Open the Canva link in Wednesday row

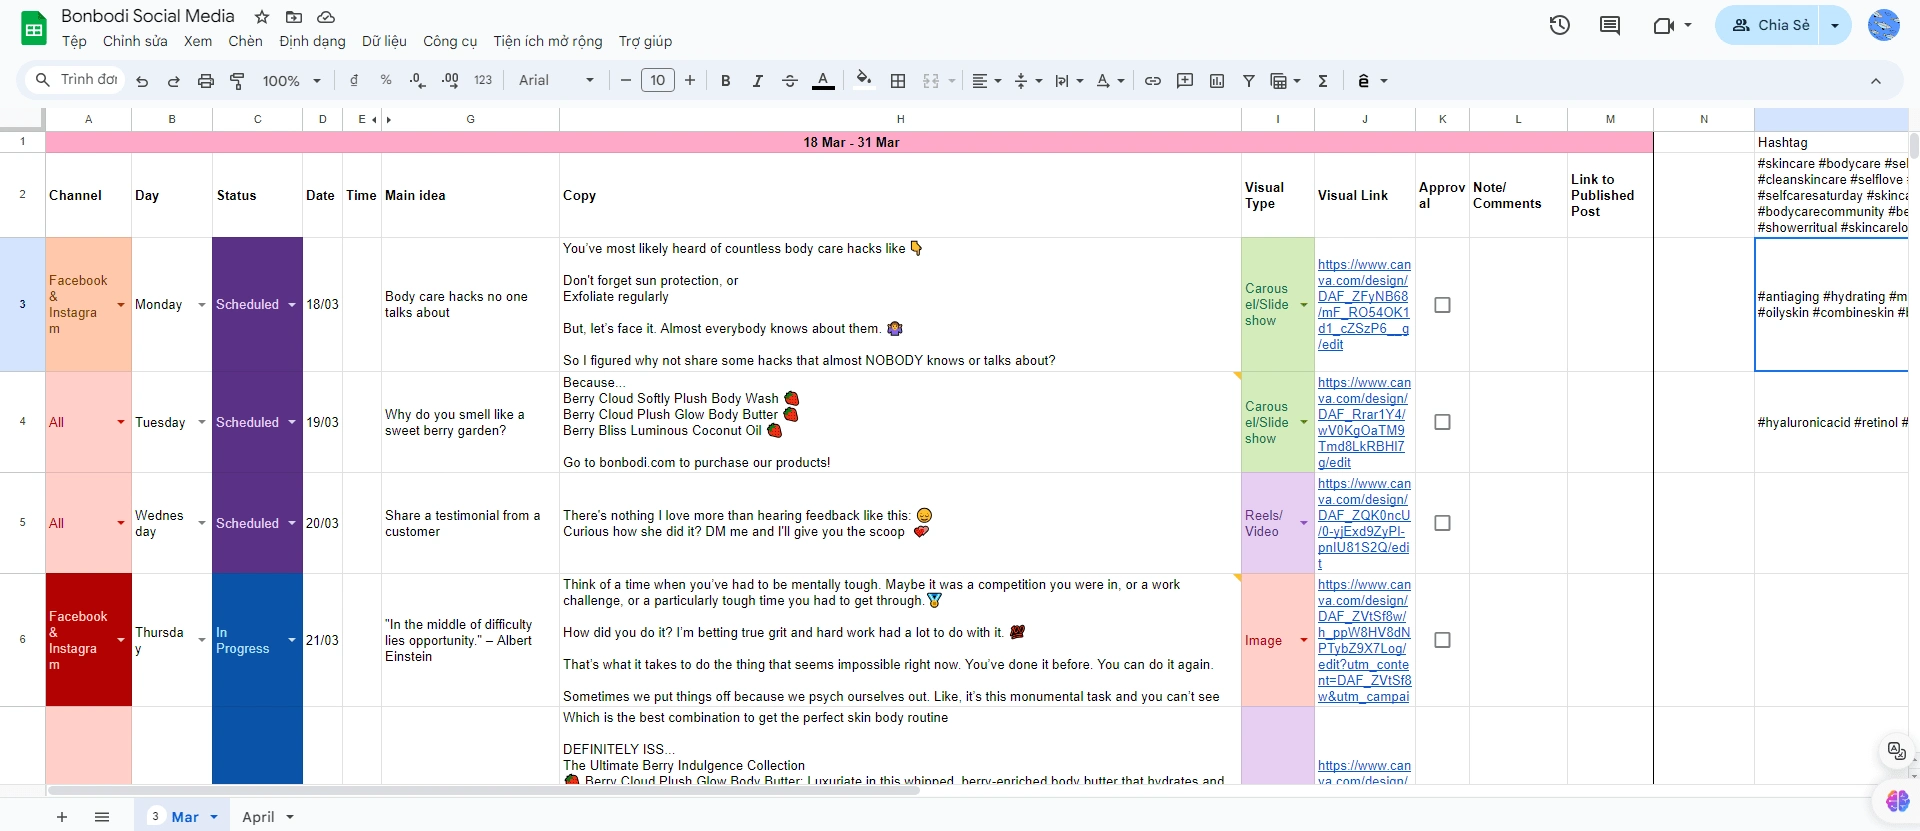click(x=1364, y=523)
